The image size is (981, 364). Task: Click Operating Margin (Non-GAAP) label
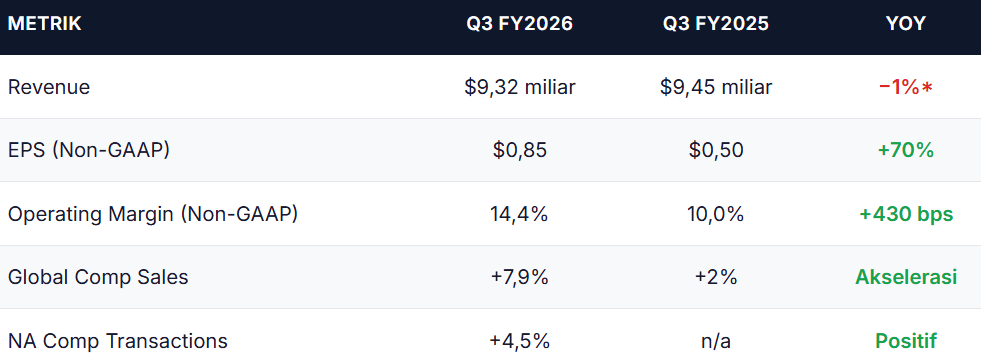point(153,214)
